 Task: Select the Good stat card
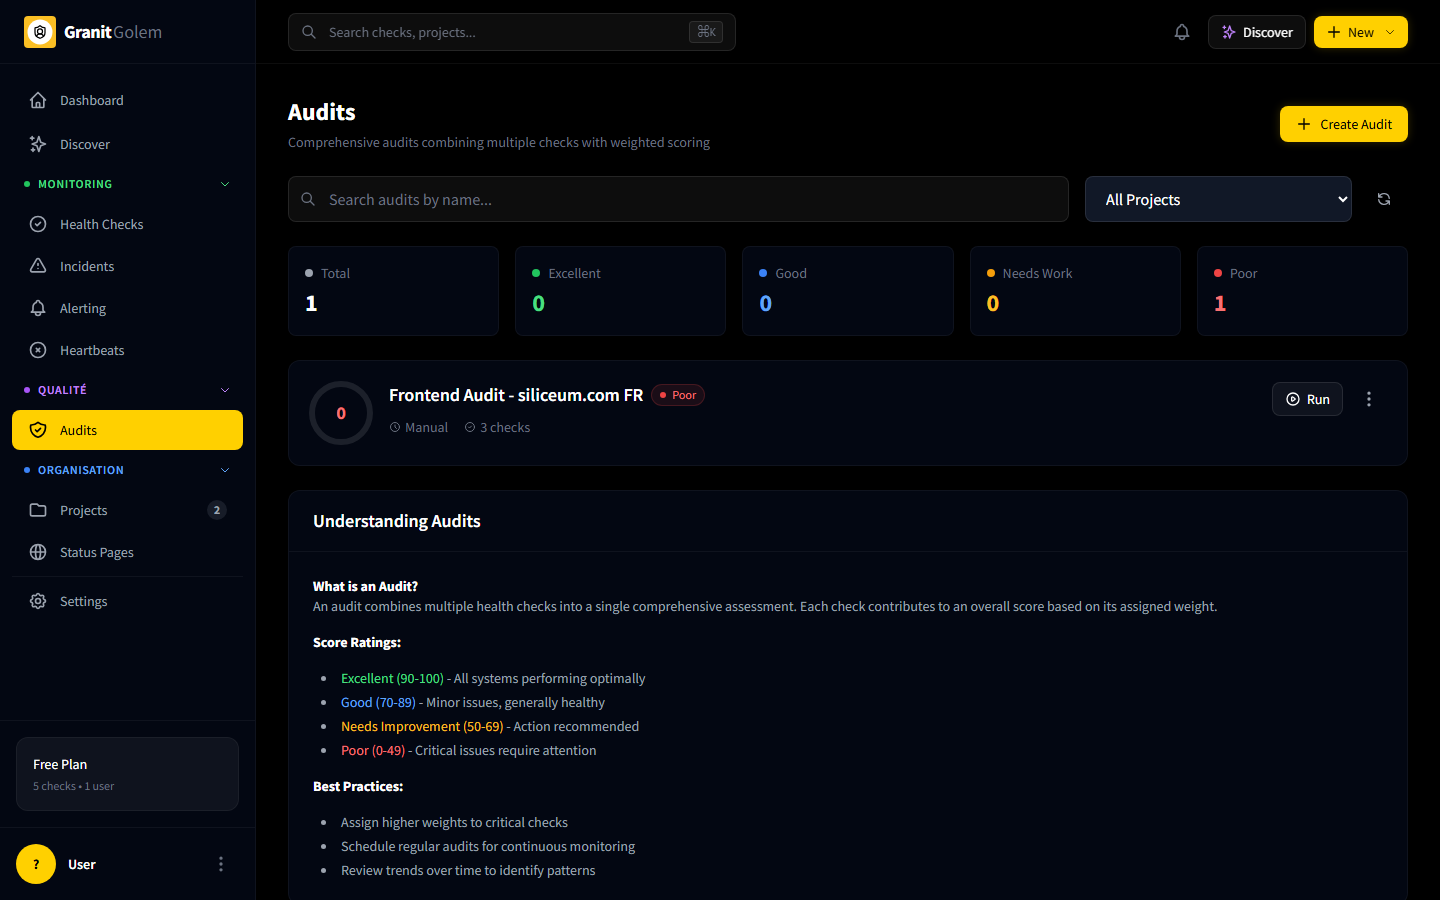click(x=848, y=291)
